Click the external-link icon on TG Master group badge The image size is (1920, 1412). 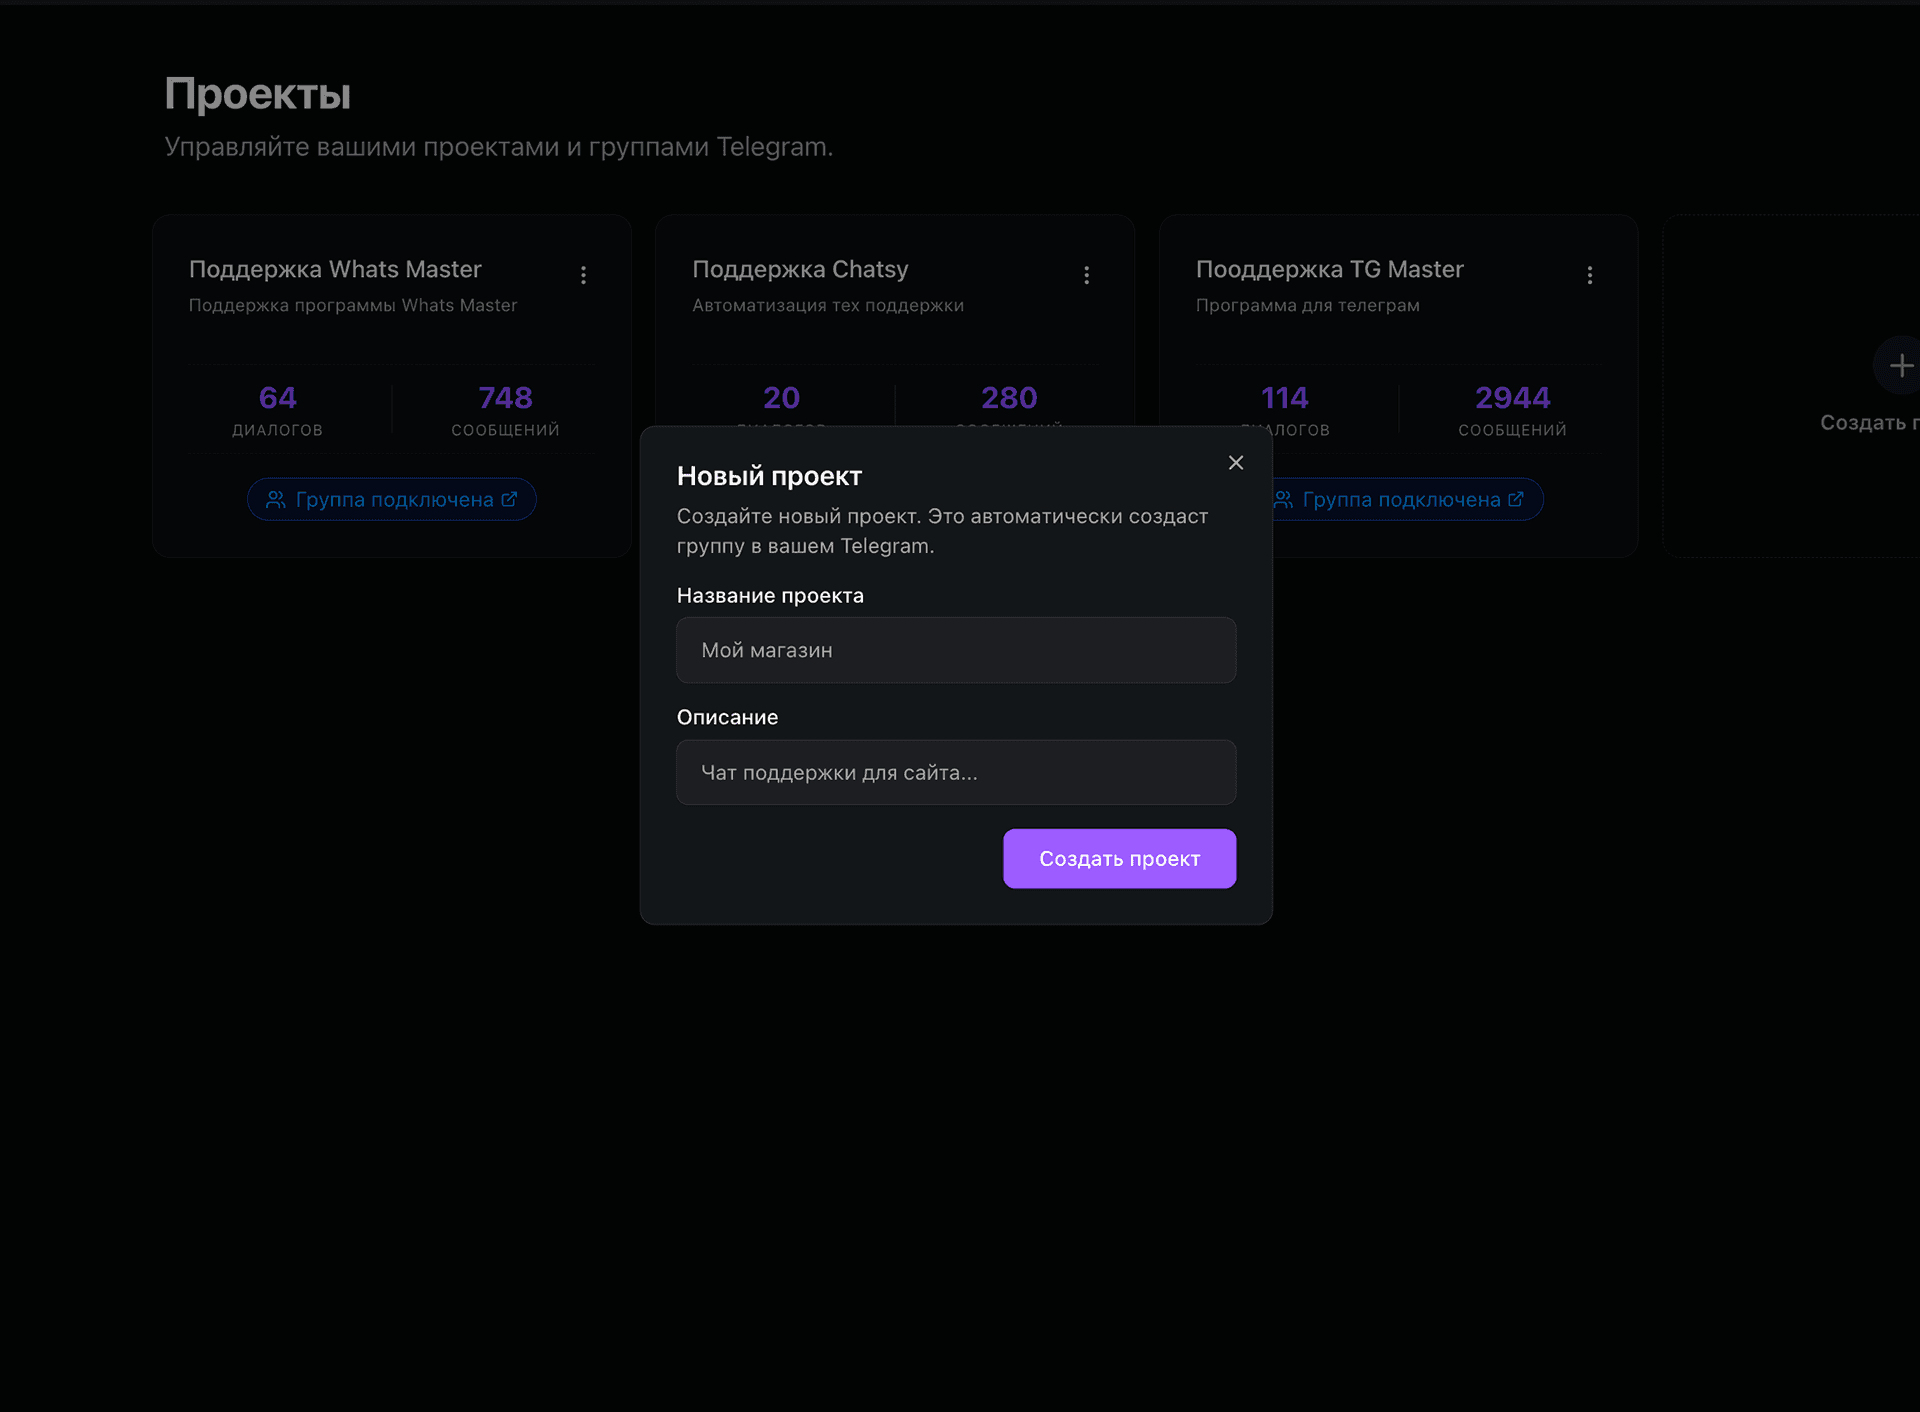point(1518,499)
